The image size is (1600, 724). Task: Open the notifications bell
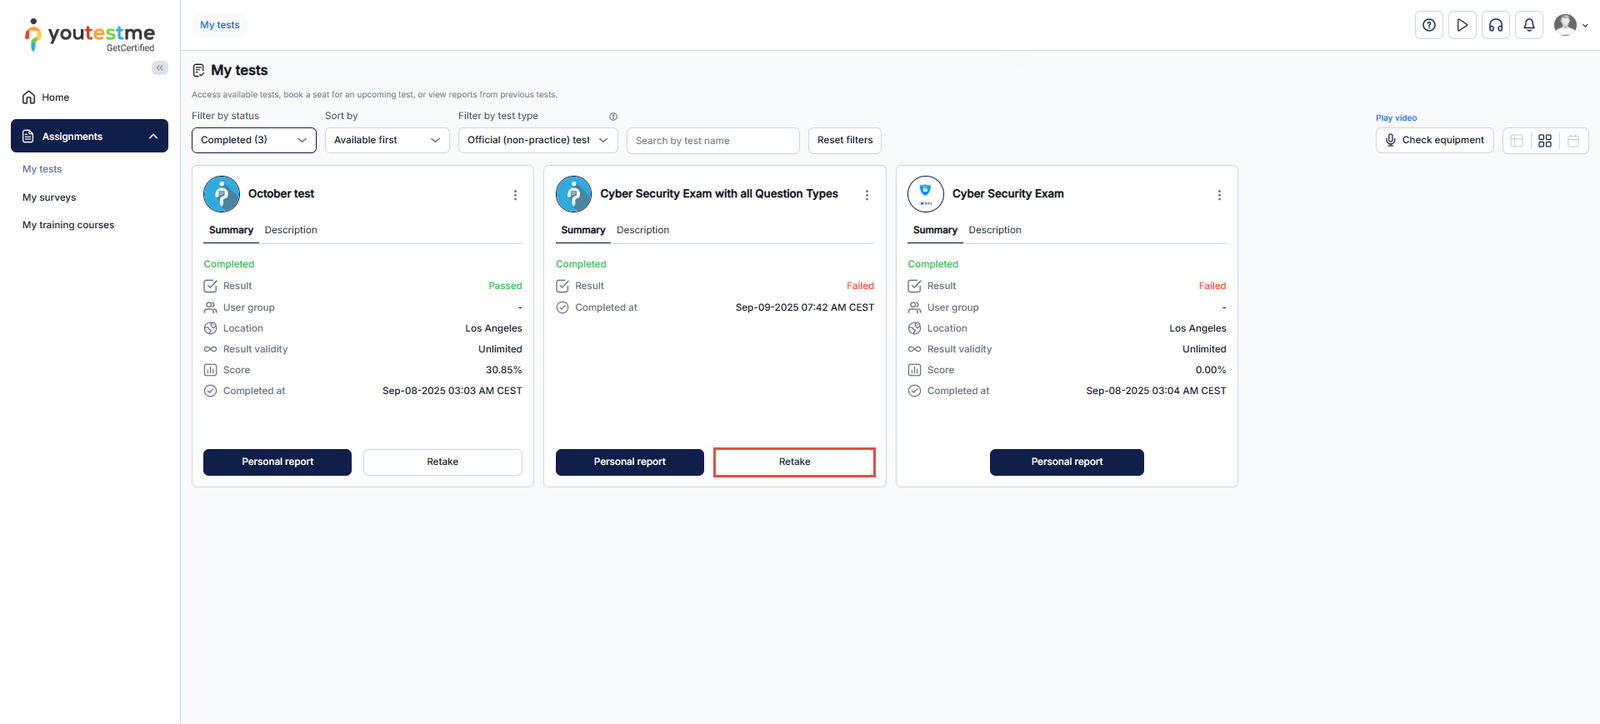[x=1529, y=26]
